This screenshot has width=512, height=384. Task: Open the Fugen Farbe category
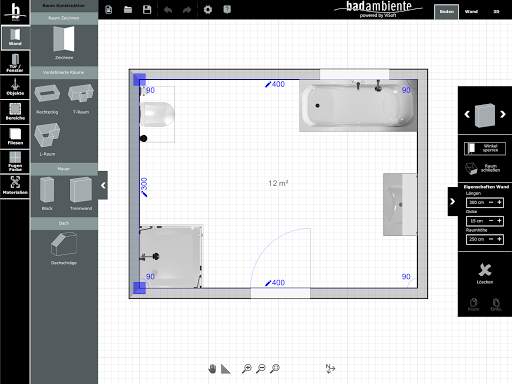click(x=15, y=161)
